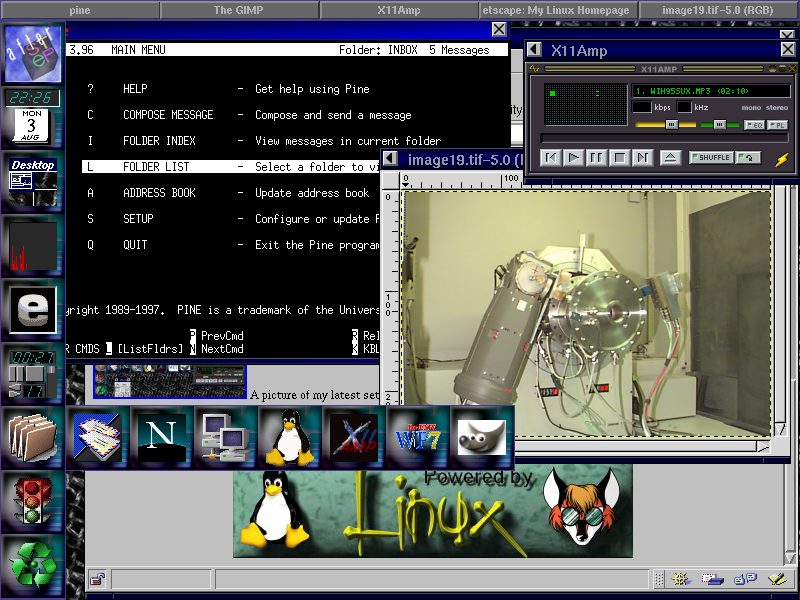Toggle the X11Amp equalizer (EQ) button
The height and width of the screenshot is (600, 800).
pos(754,125)
